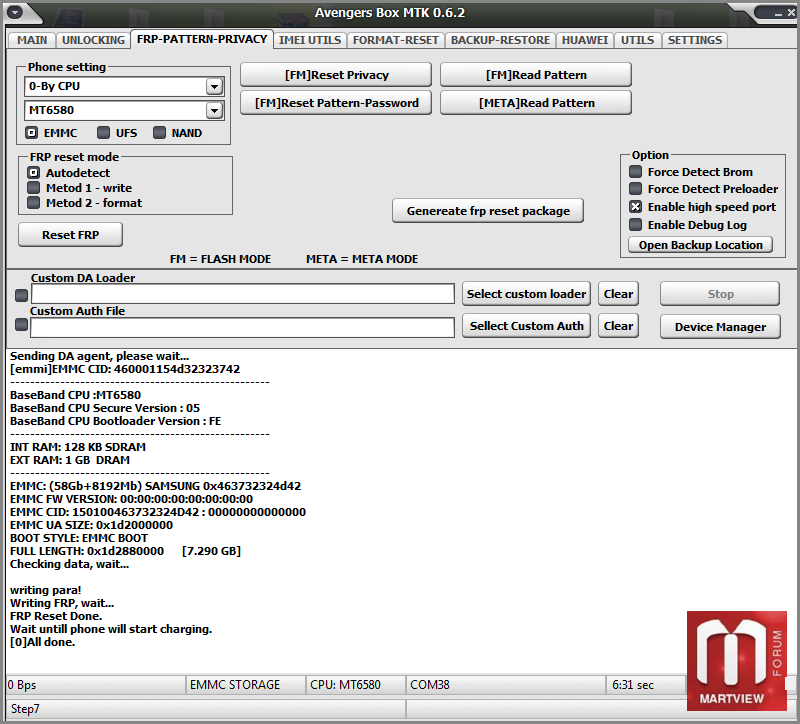Tick the Custom DA Loader checkbox
Screen dimensions: 800x724
(x=21, y=295)
